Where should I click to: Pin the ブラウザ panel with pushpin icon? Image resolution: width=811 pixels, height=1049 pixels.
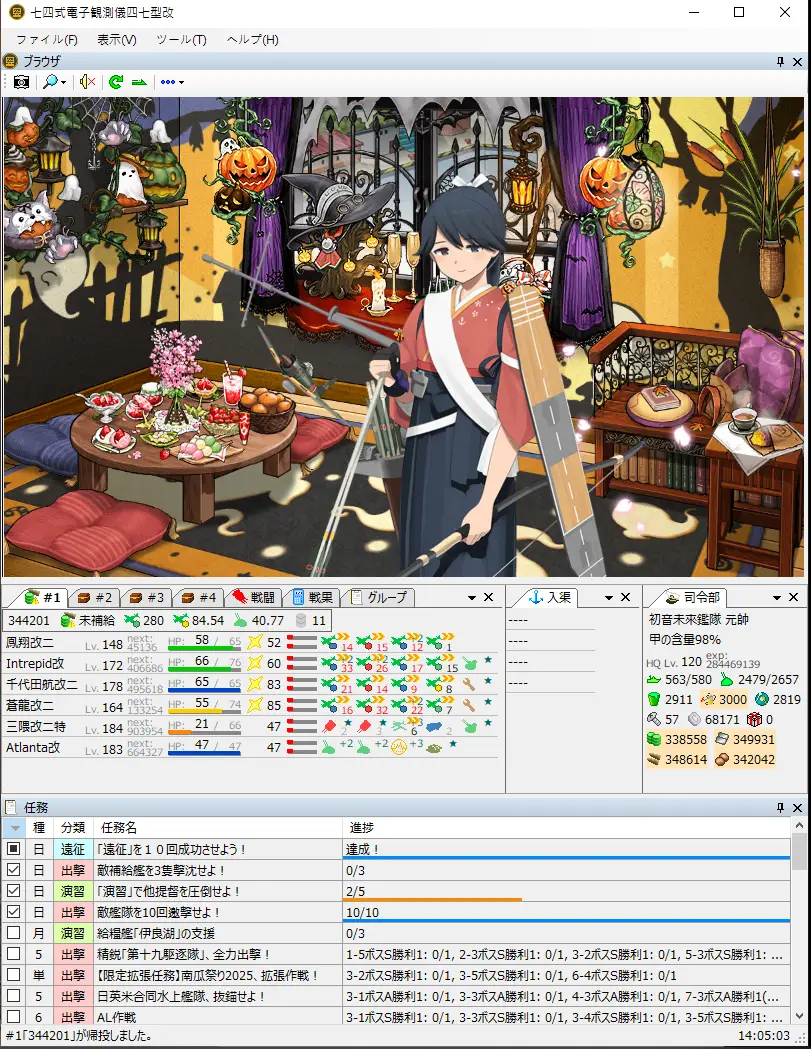click(x=780, y=62)
